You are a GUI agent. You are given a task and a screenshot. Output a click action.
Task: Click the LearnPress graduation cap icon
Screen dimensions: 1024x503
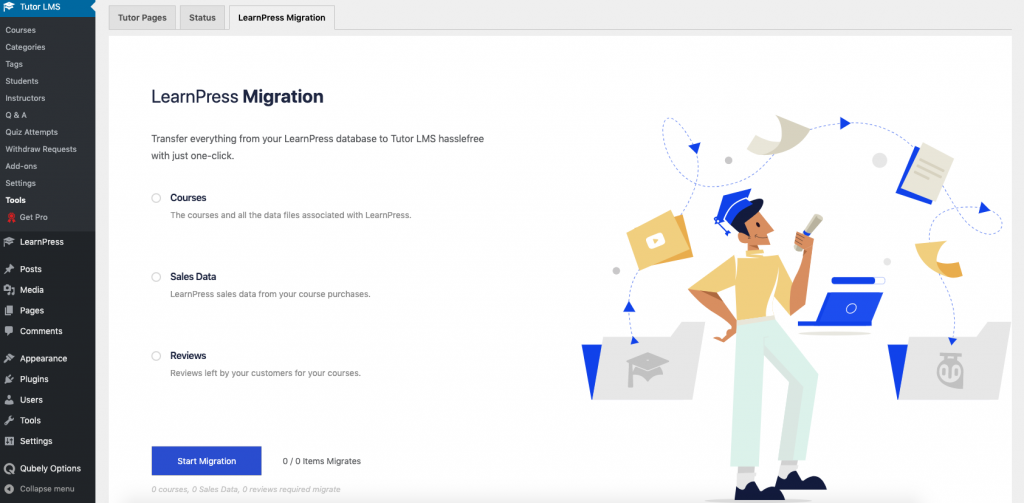point(8,242)
